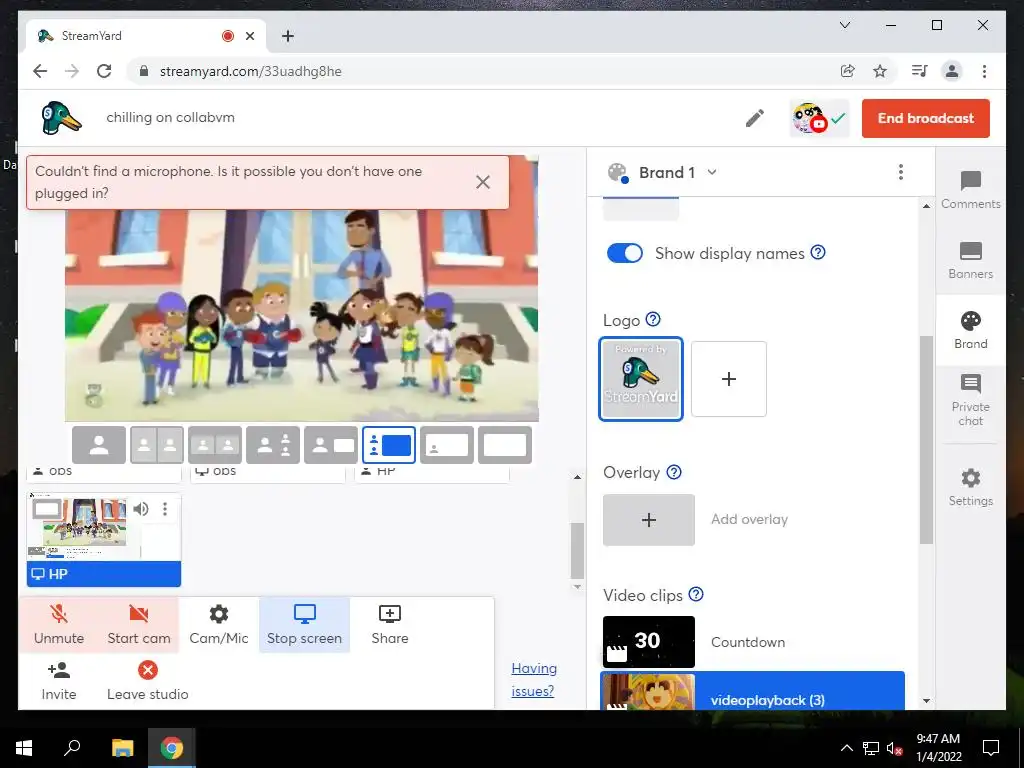Image resolution: width=1024 pixels, height=768 pixels.
Task: Go back in the browser
Action: pos(40,71)
